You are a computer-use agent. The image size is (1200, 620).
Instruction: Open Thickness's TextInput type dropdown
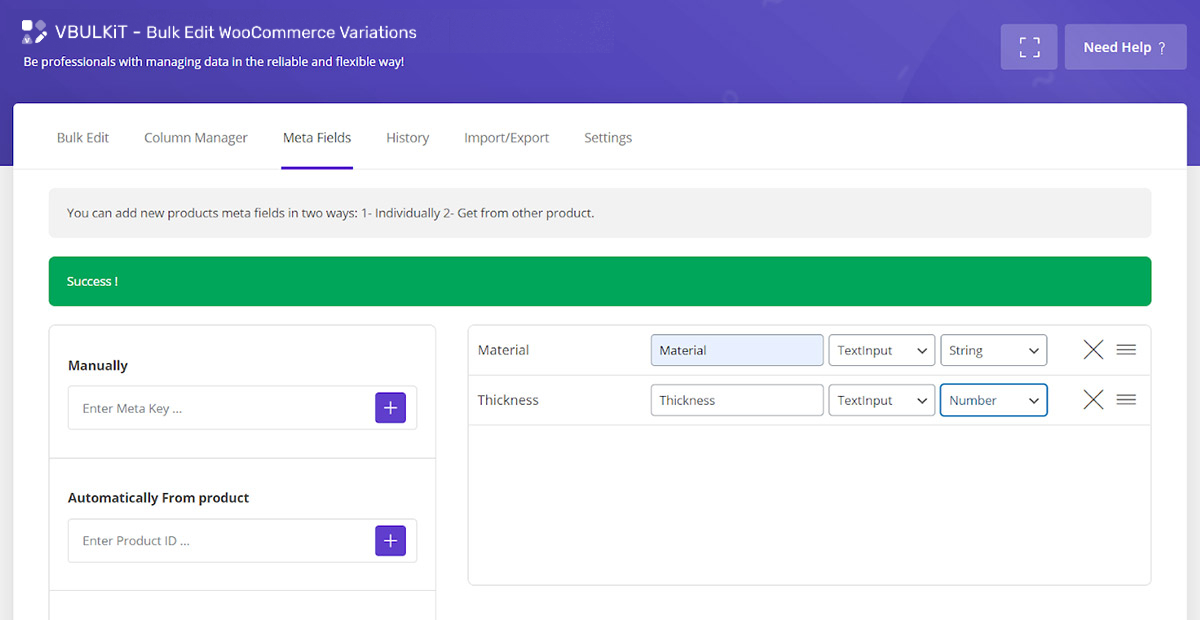click(x=881, y=400)
